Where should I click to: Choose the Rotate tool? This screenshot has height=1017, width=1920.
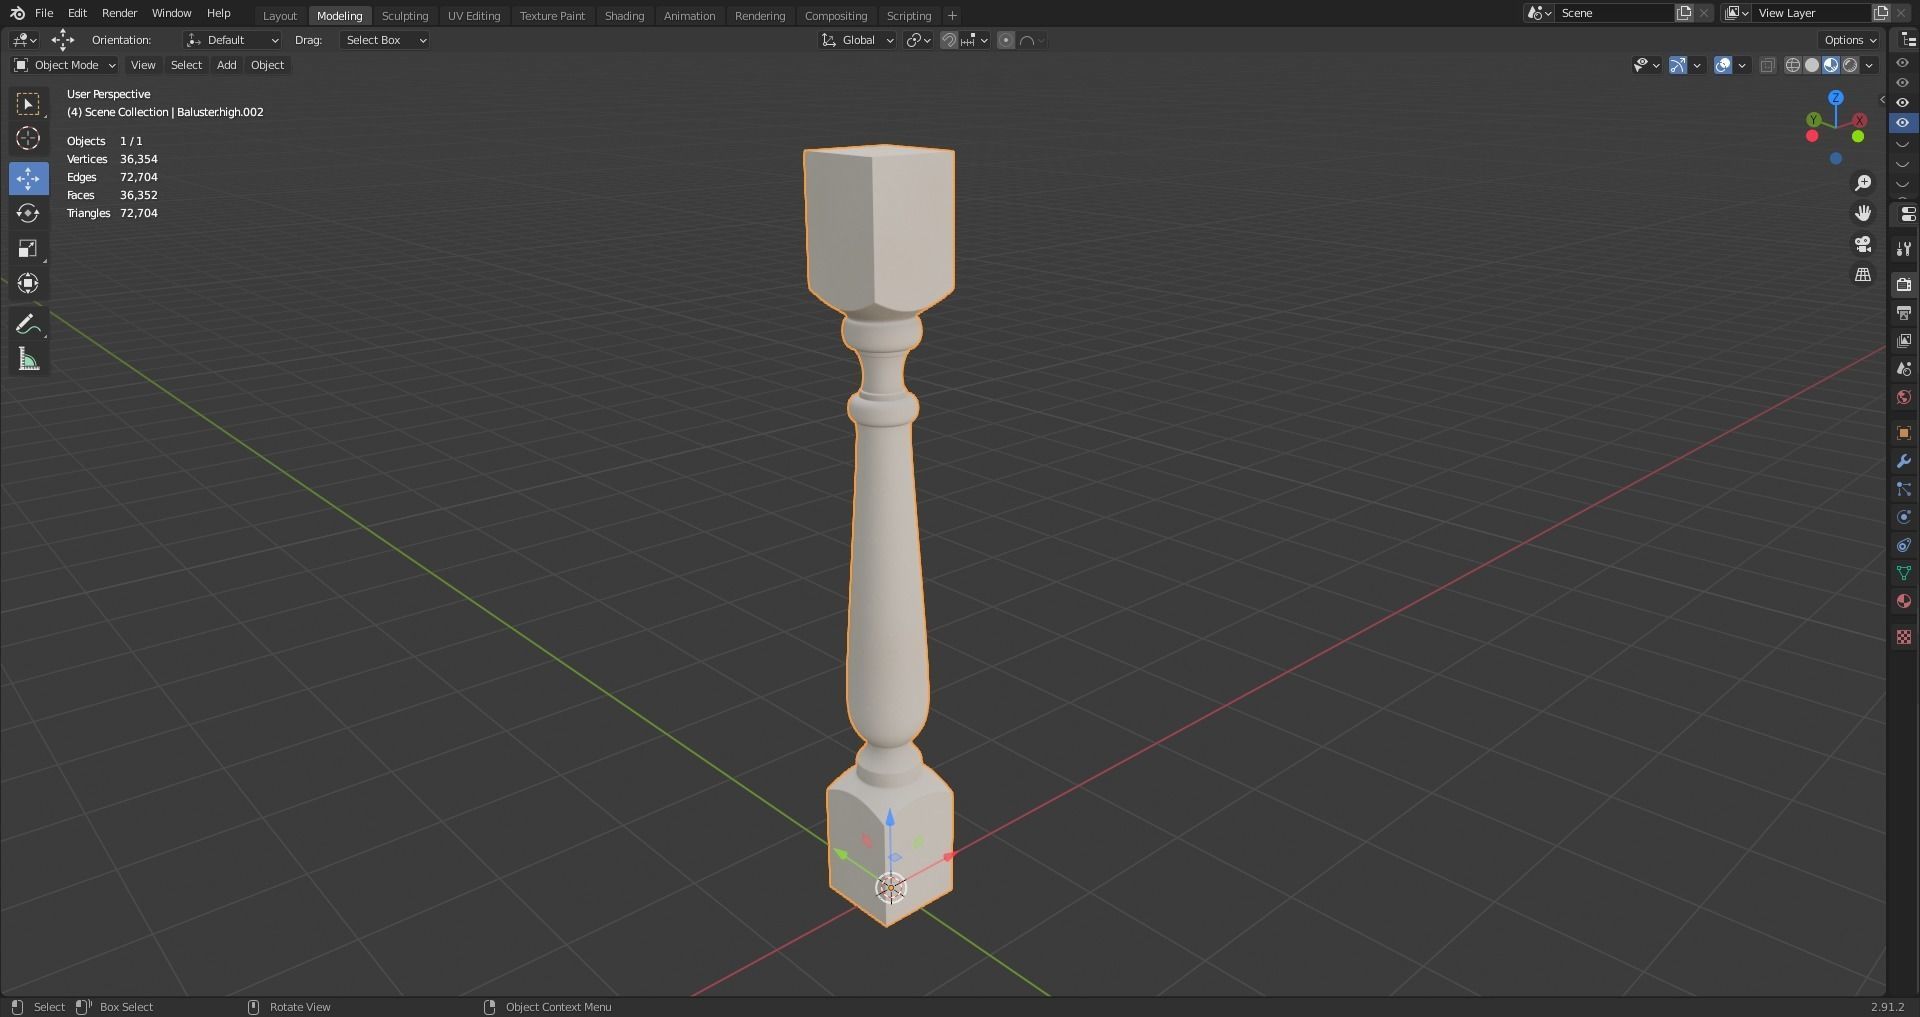[x=28, y=213]
